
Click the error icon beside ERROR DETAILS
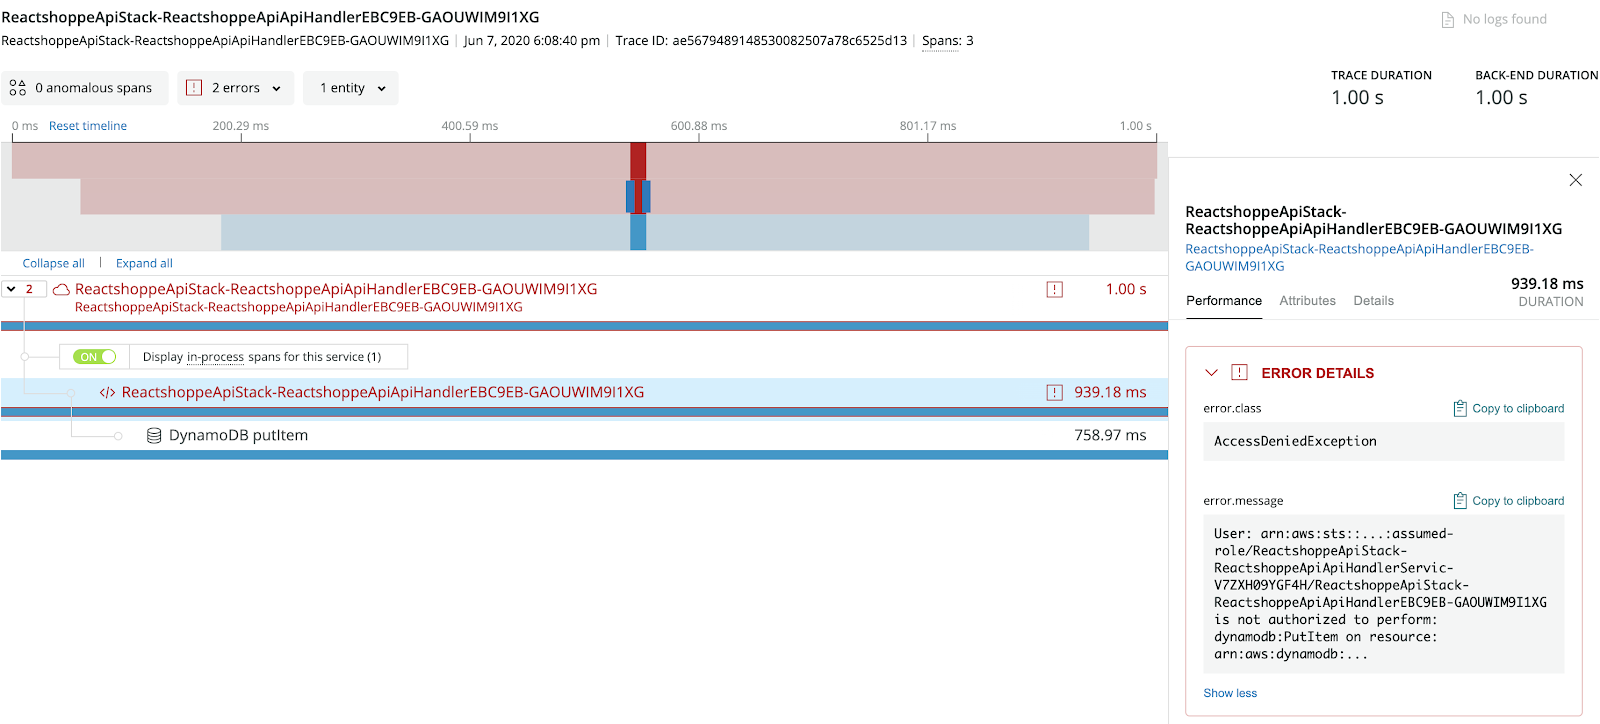(1239, 373)
